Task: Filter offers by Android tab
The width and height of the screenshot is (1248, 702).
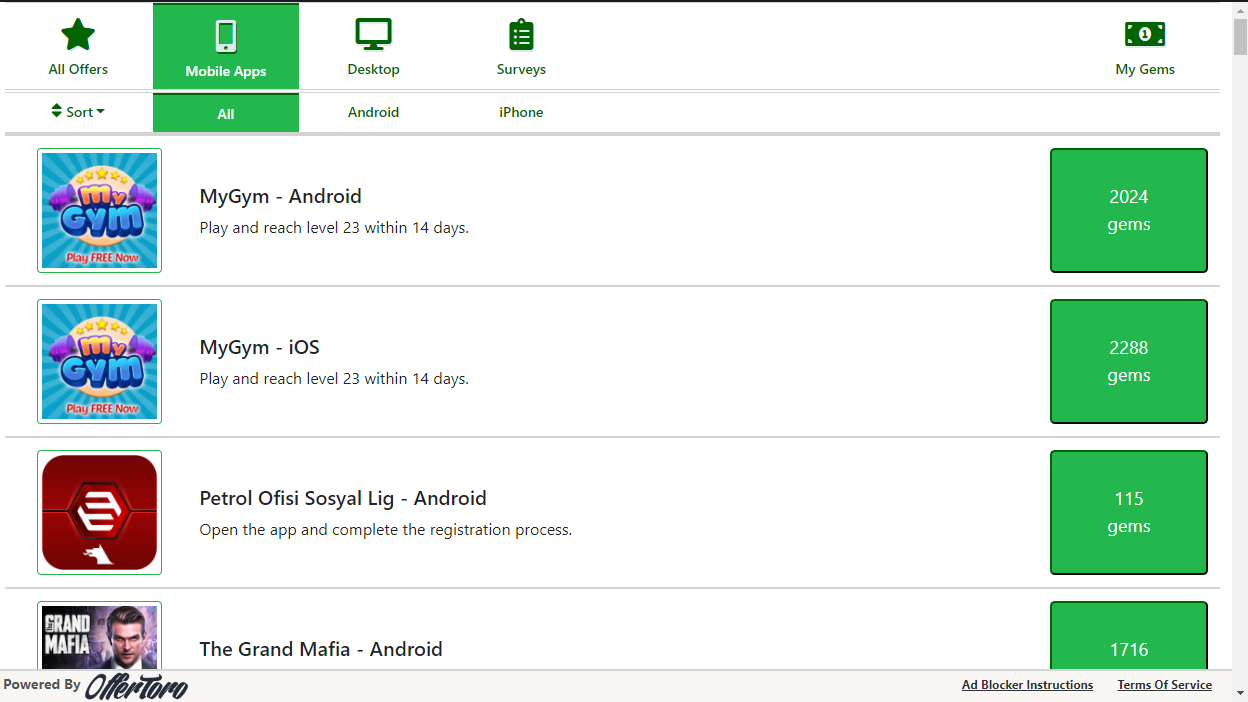Action: tap(373, 112)
